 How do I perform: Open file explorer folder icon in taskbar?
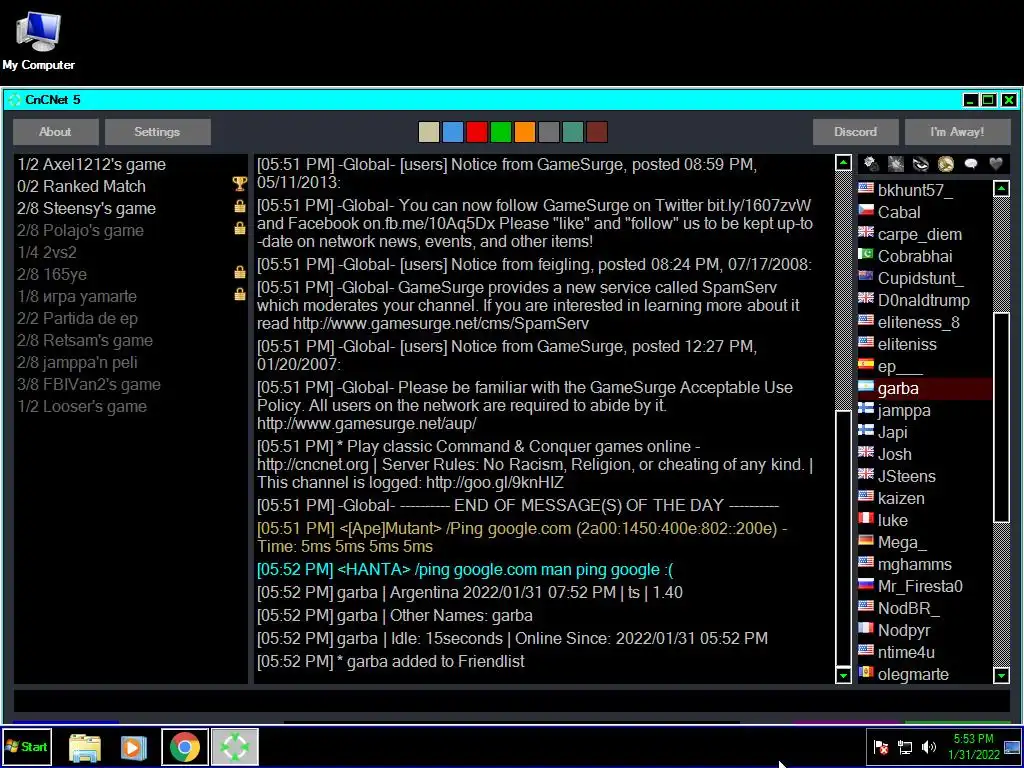[x=85, y=748]
